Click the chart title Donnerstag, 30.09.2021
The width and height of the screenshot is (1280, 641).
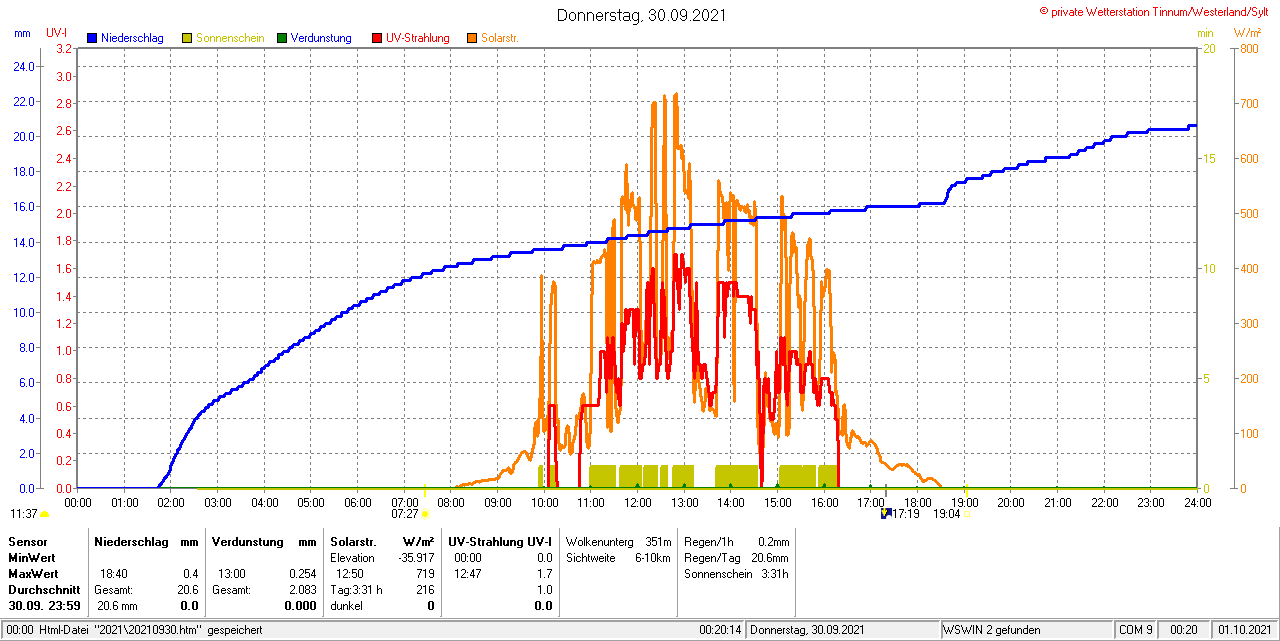tap(642, 15)
